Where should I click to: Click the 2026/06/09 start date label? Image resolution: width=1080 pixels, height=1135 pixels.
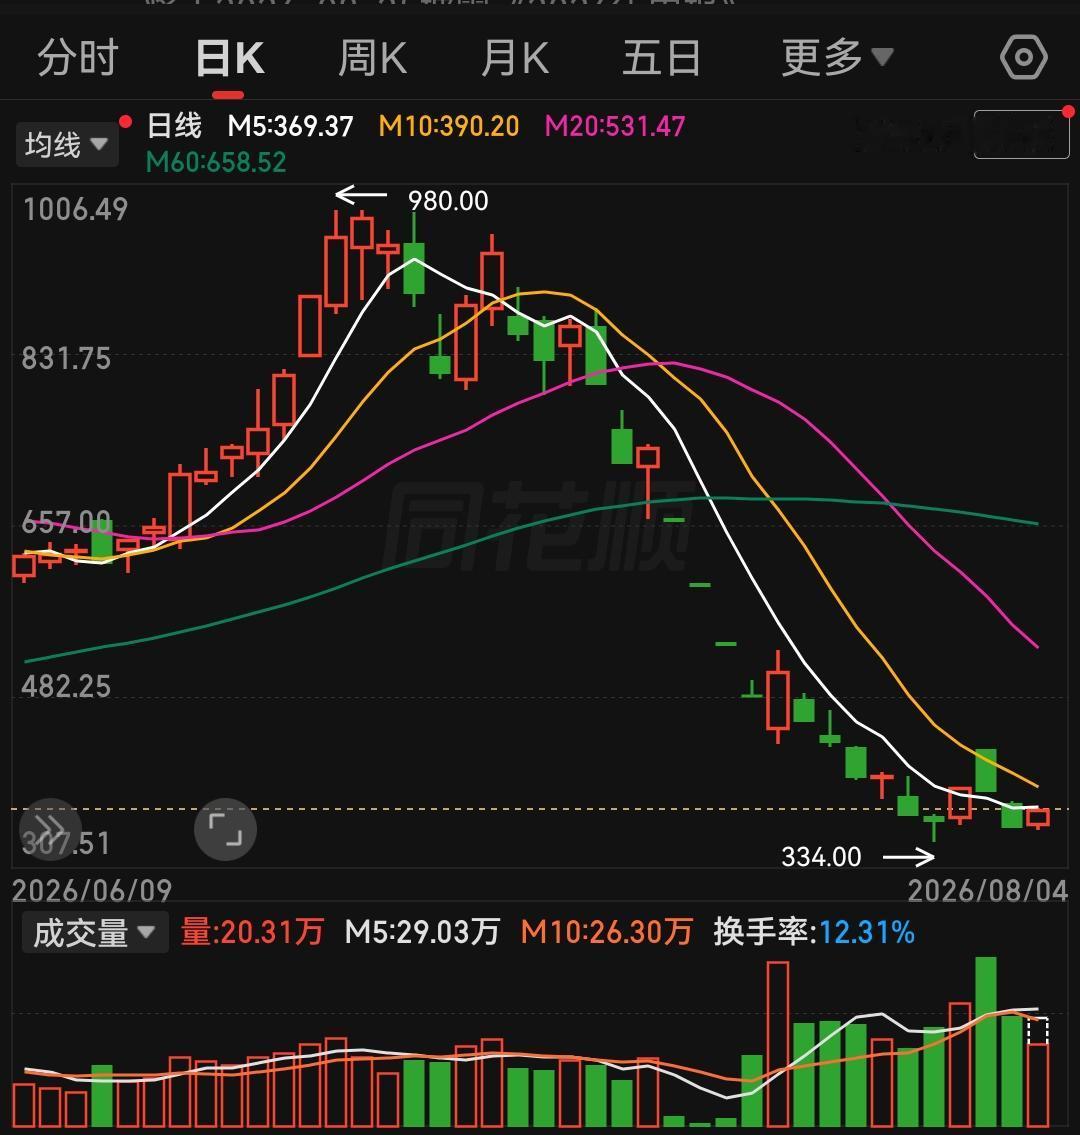[92, 891]
